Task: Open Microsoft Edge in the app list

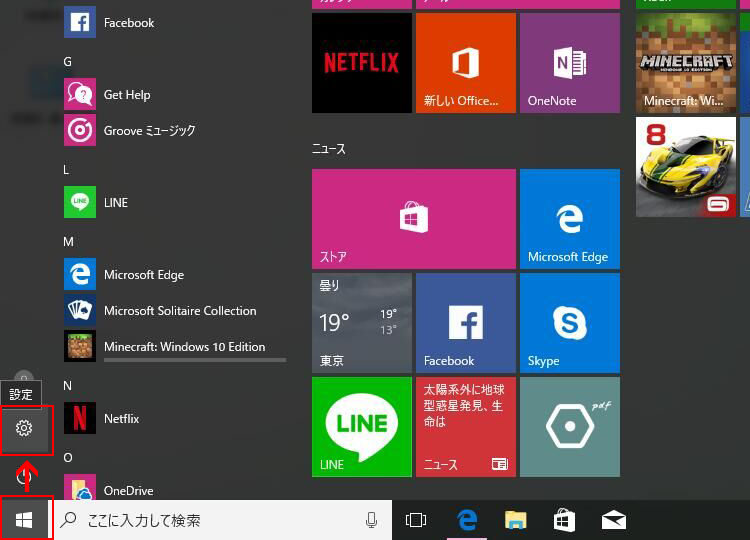Action: 175,275
